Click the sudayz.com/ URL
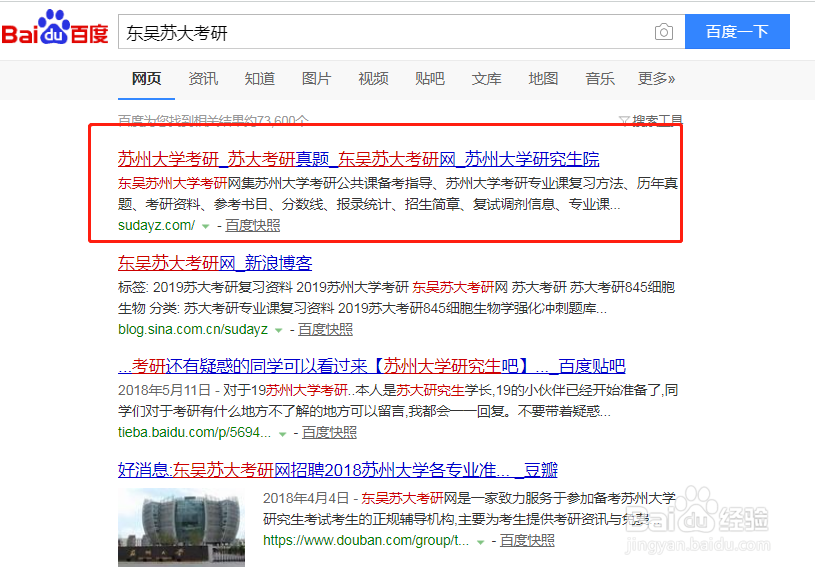The image size is (815, 573). click(156, 225)
